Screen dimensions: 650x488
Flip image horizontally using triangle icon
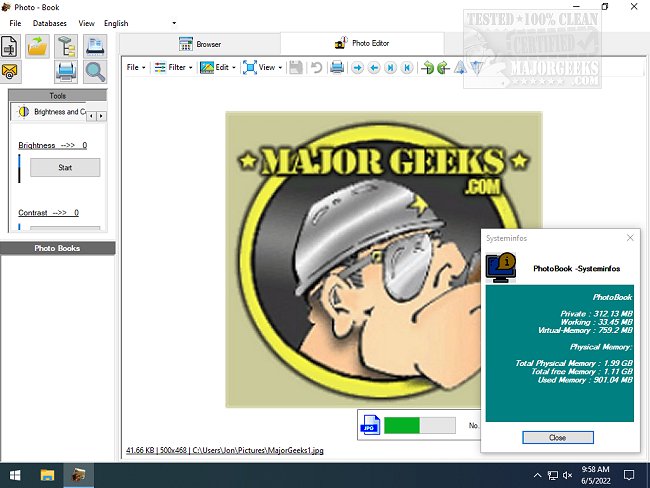coord(460,67)
